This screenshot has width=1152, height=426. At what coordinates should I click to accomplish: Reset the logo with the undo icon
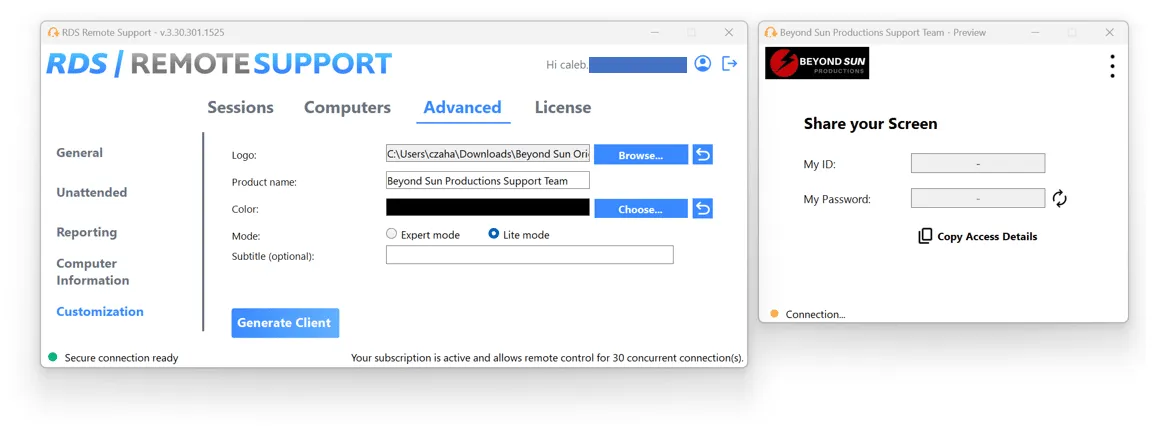click(702, 155)
